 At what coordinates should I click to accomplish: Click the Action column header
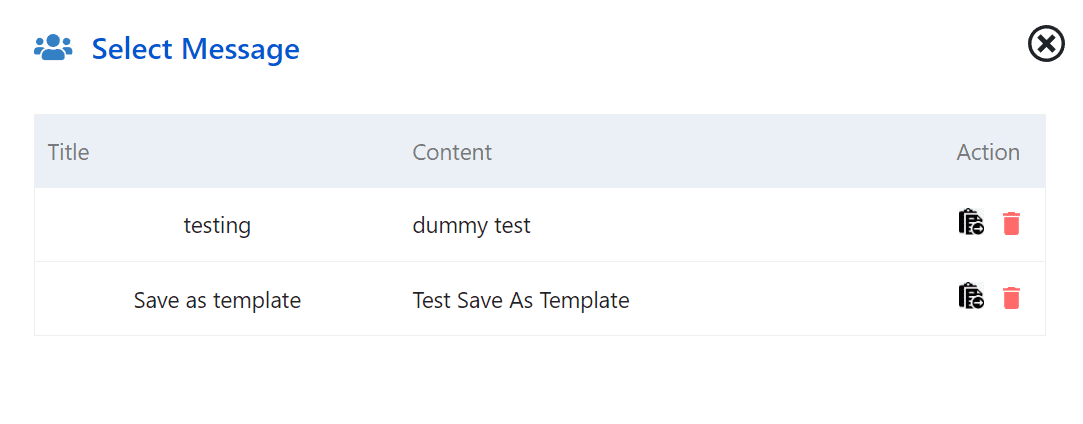click(988, 152)
